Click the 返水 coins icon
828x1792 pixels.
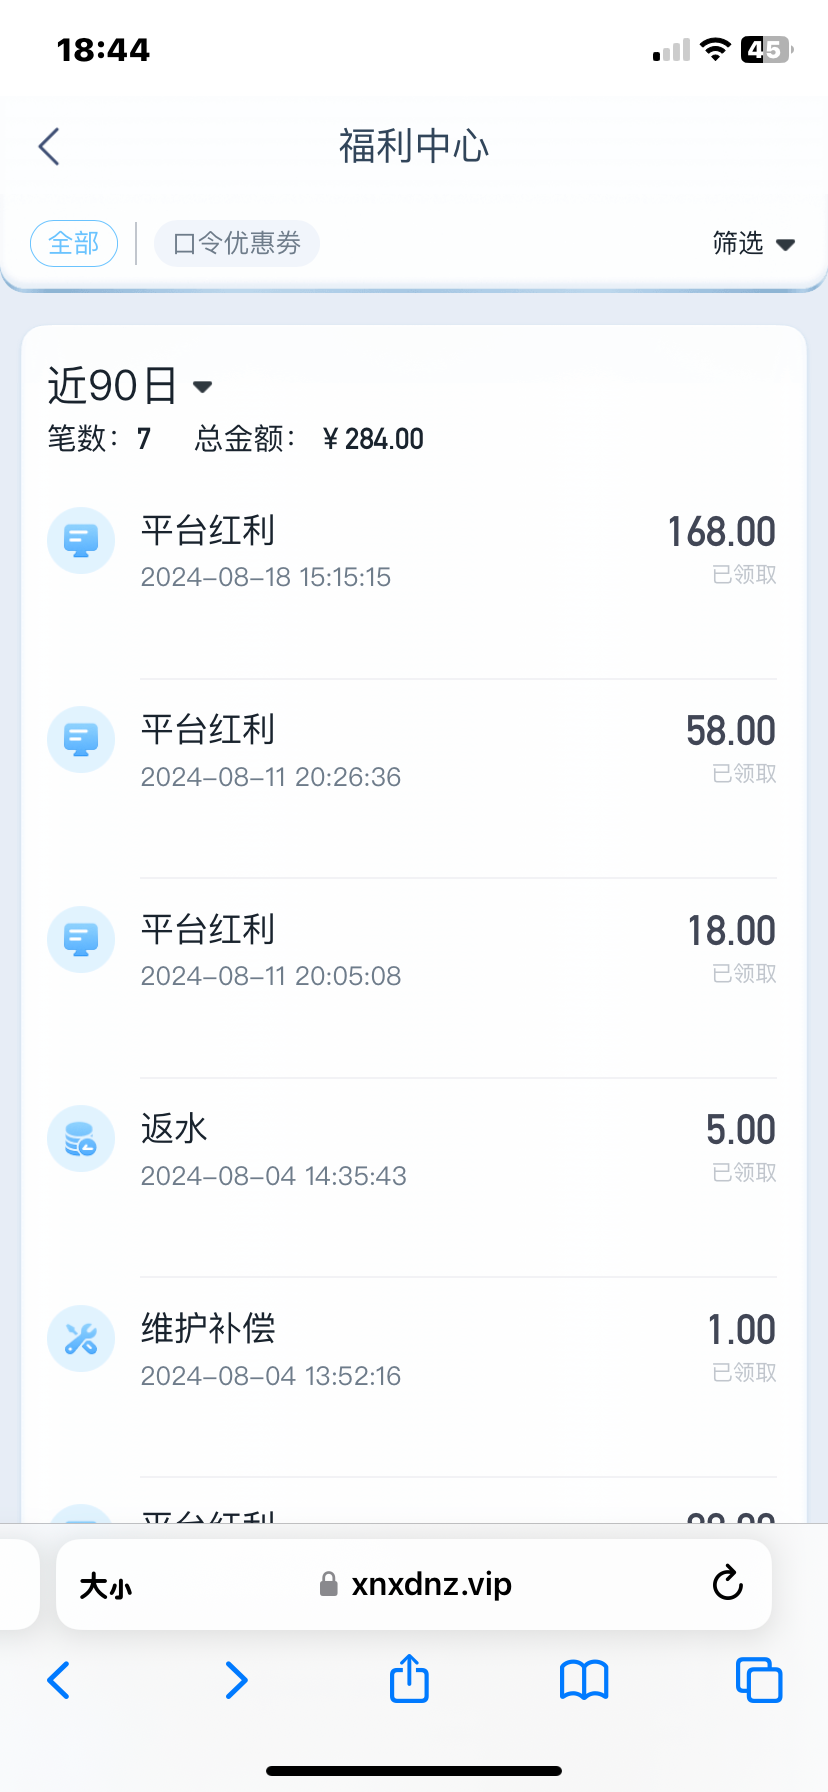click(81, 1138)
